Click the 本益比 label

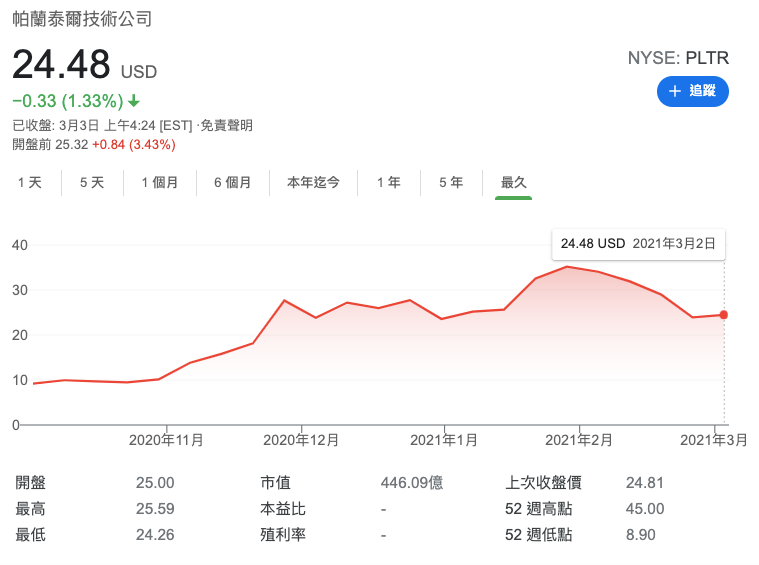[283, 509]
